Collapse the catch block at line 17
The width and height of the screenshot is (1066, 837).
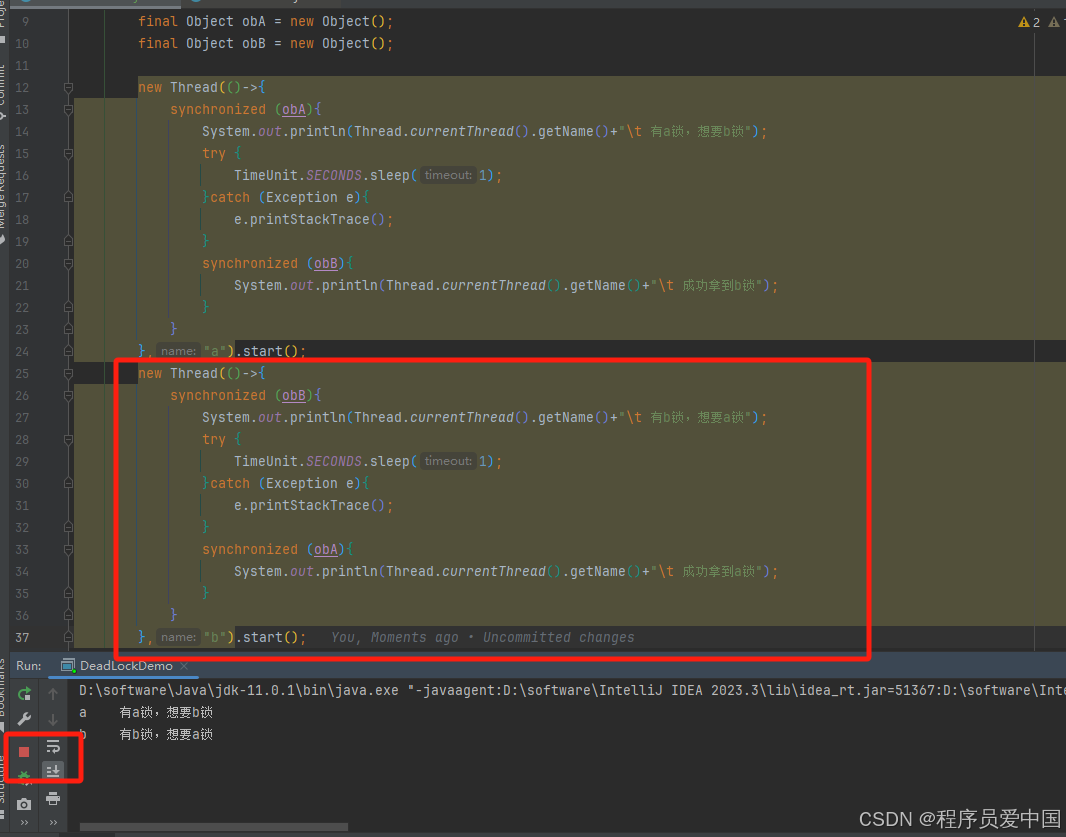coord(68,197)
